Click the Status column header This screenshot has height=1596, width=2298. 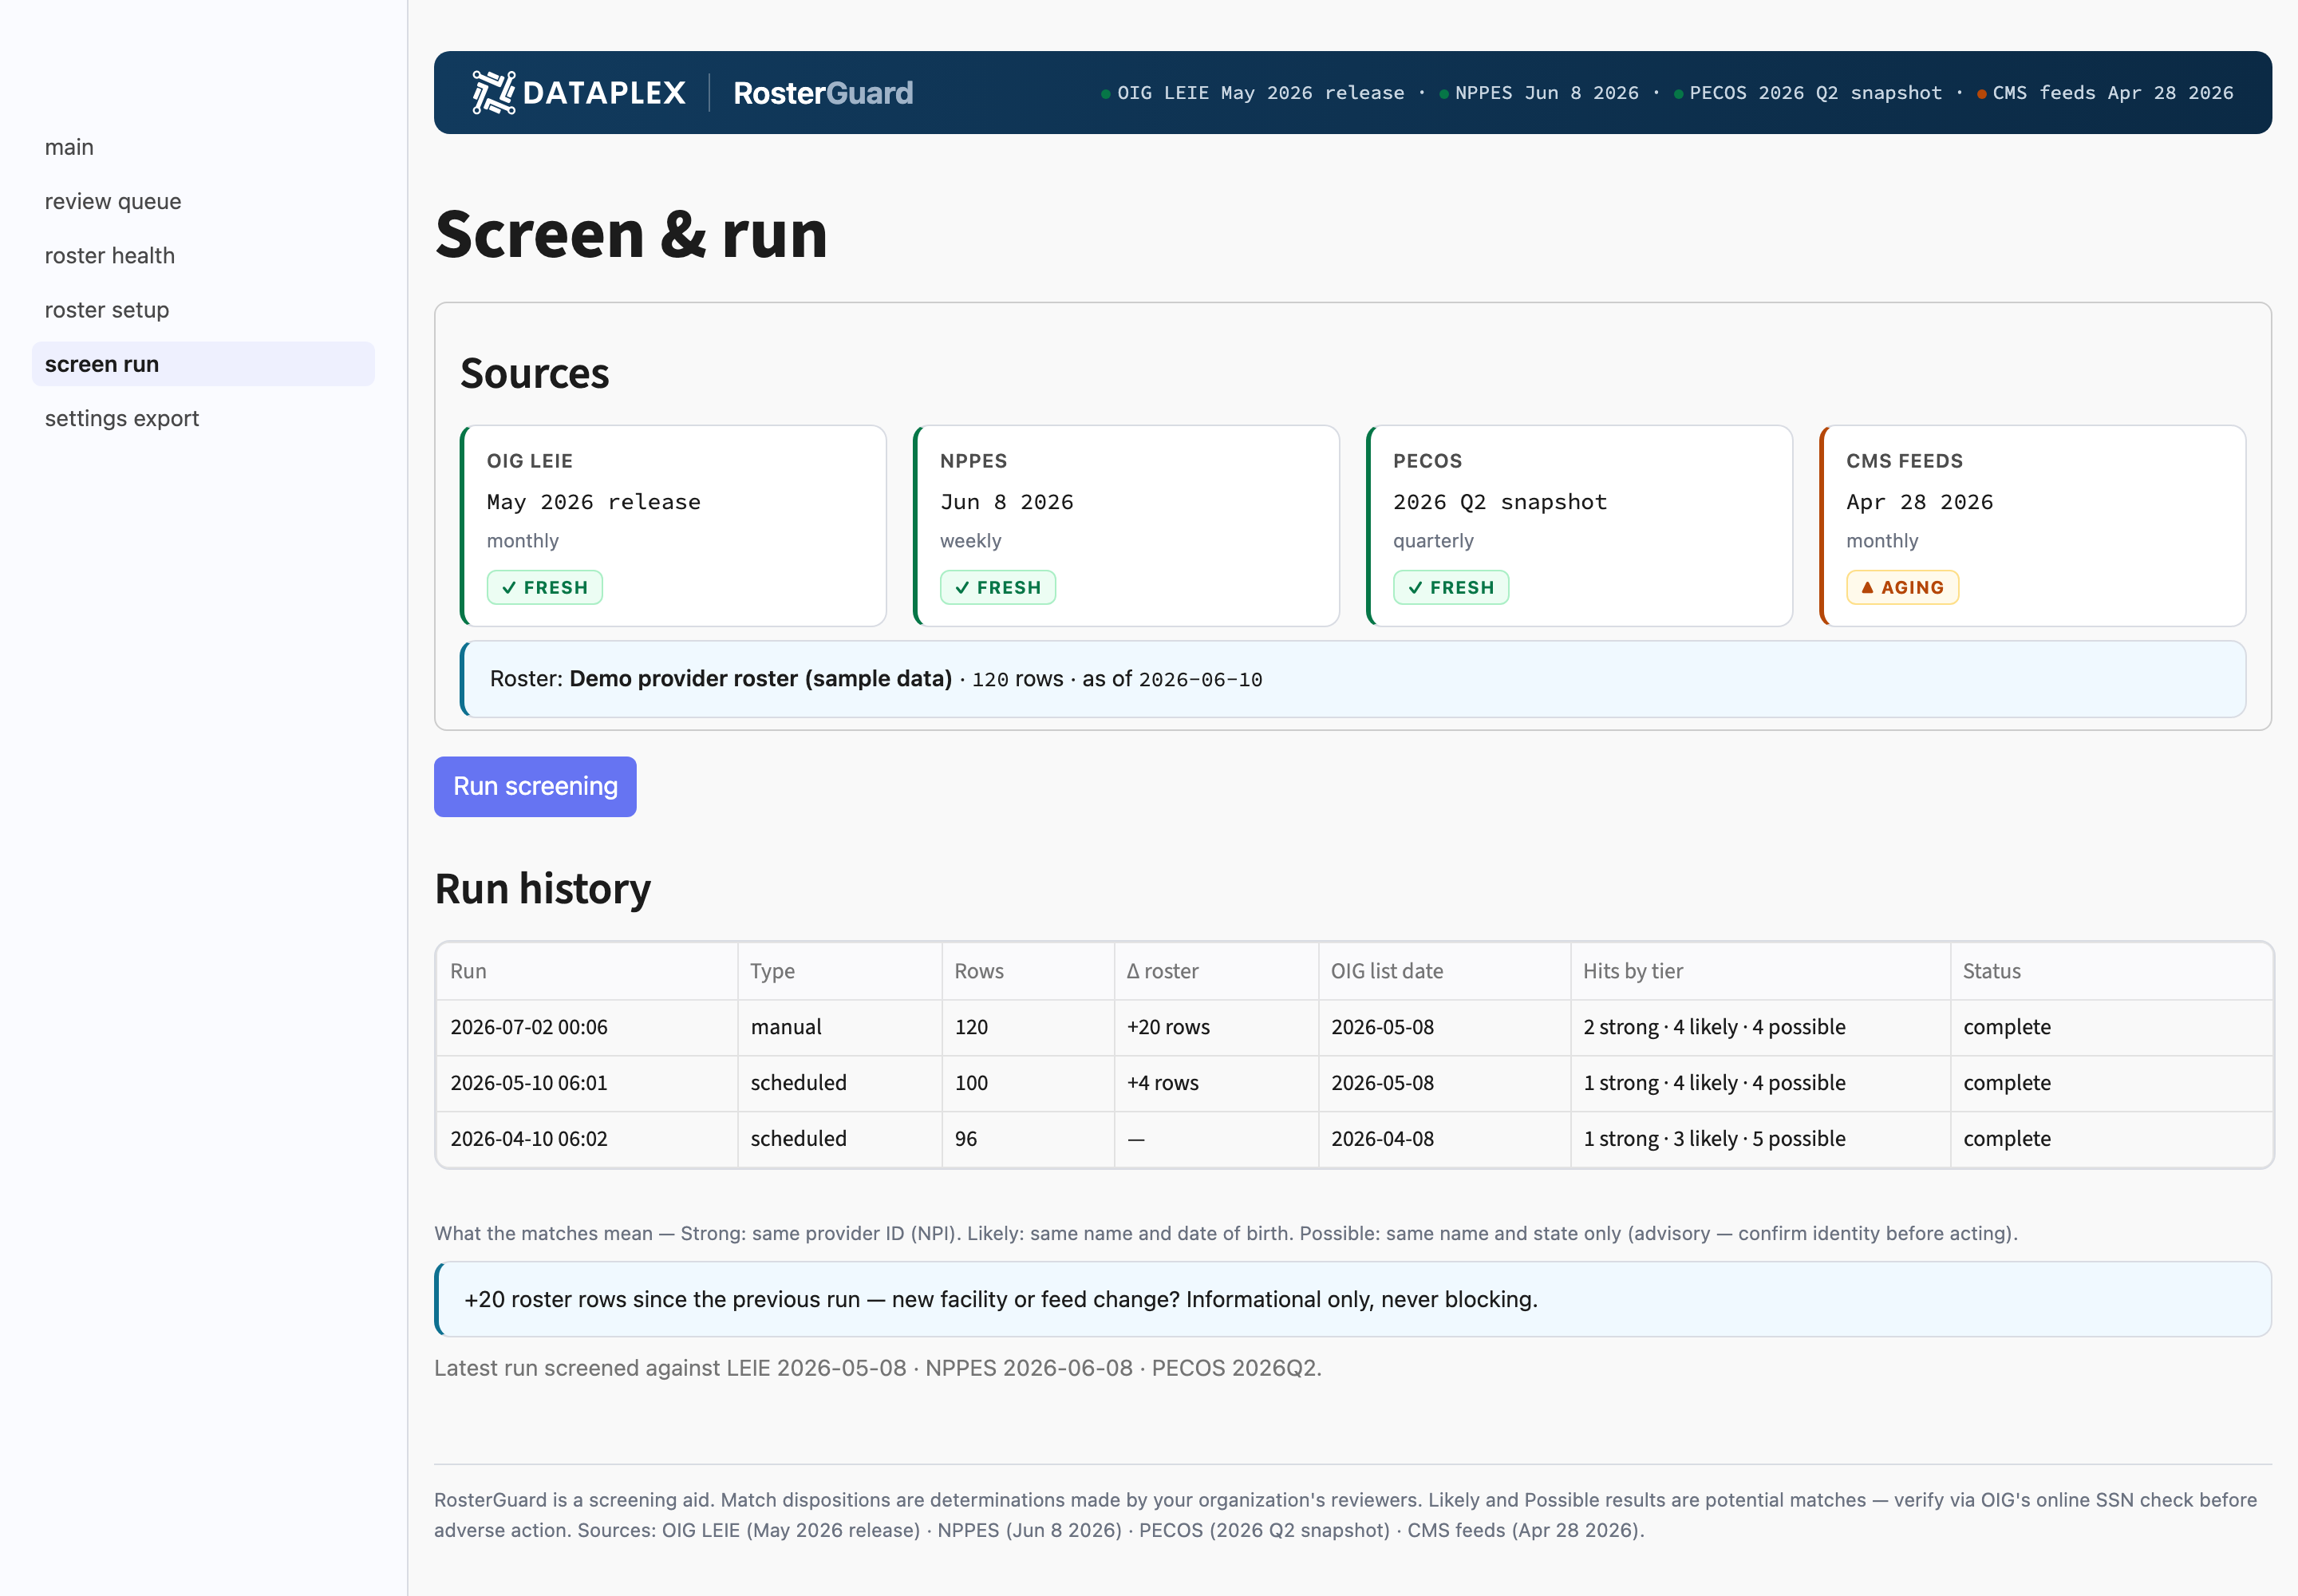coord(2111,971)
